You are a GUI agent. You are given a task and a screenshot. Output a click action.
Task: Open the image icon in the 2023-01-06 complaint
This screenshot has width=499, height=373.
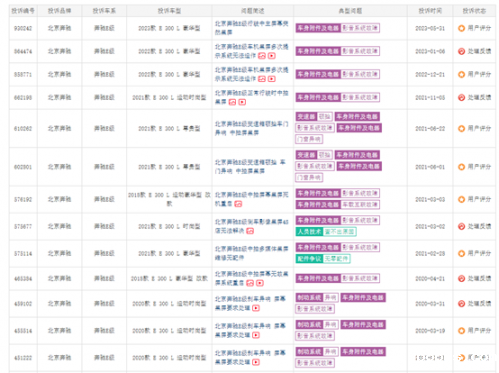pos(262,56)
